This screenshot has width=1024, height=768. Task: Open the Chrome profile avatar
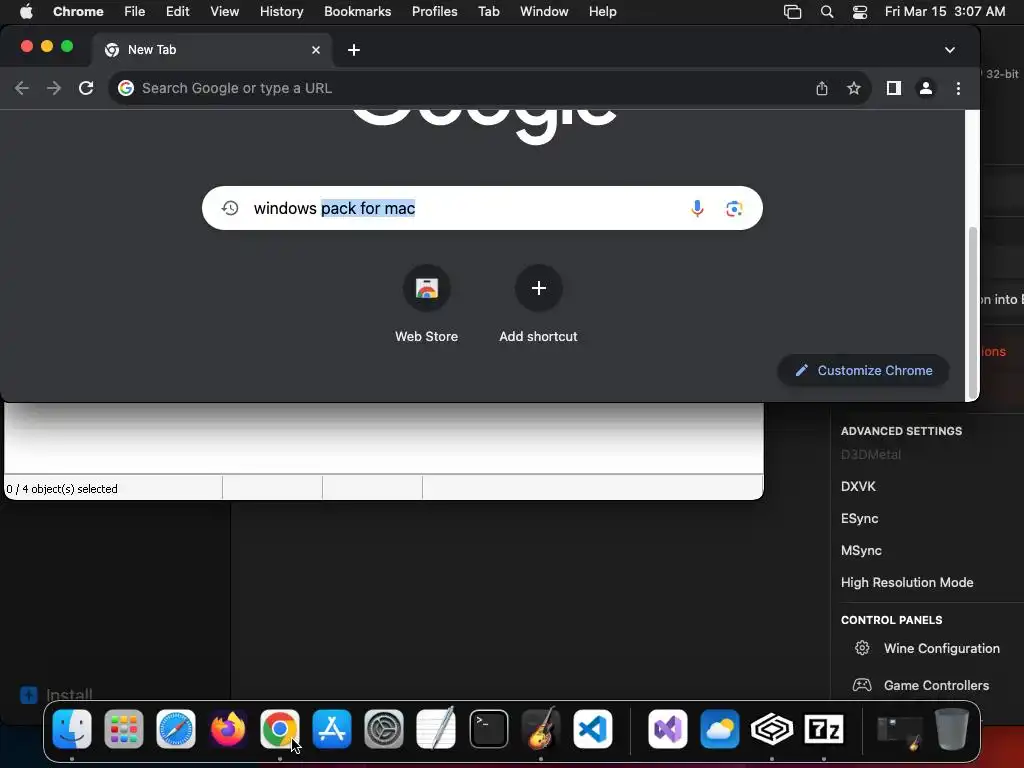coord(925,88)
